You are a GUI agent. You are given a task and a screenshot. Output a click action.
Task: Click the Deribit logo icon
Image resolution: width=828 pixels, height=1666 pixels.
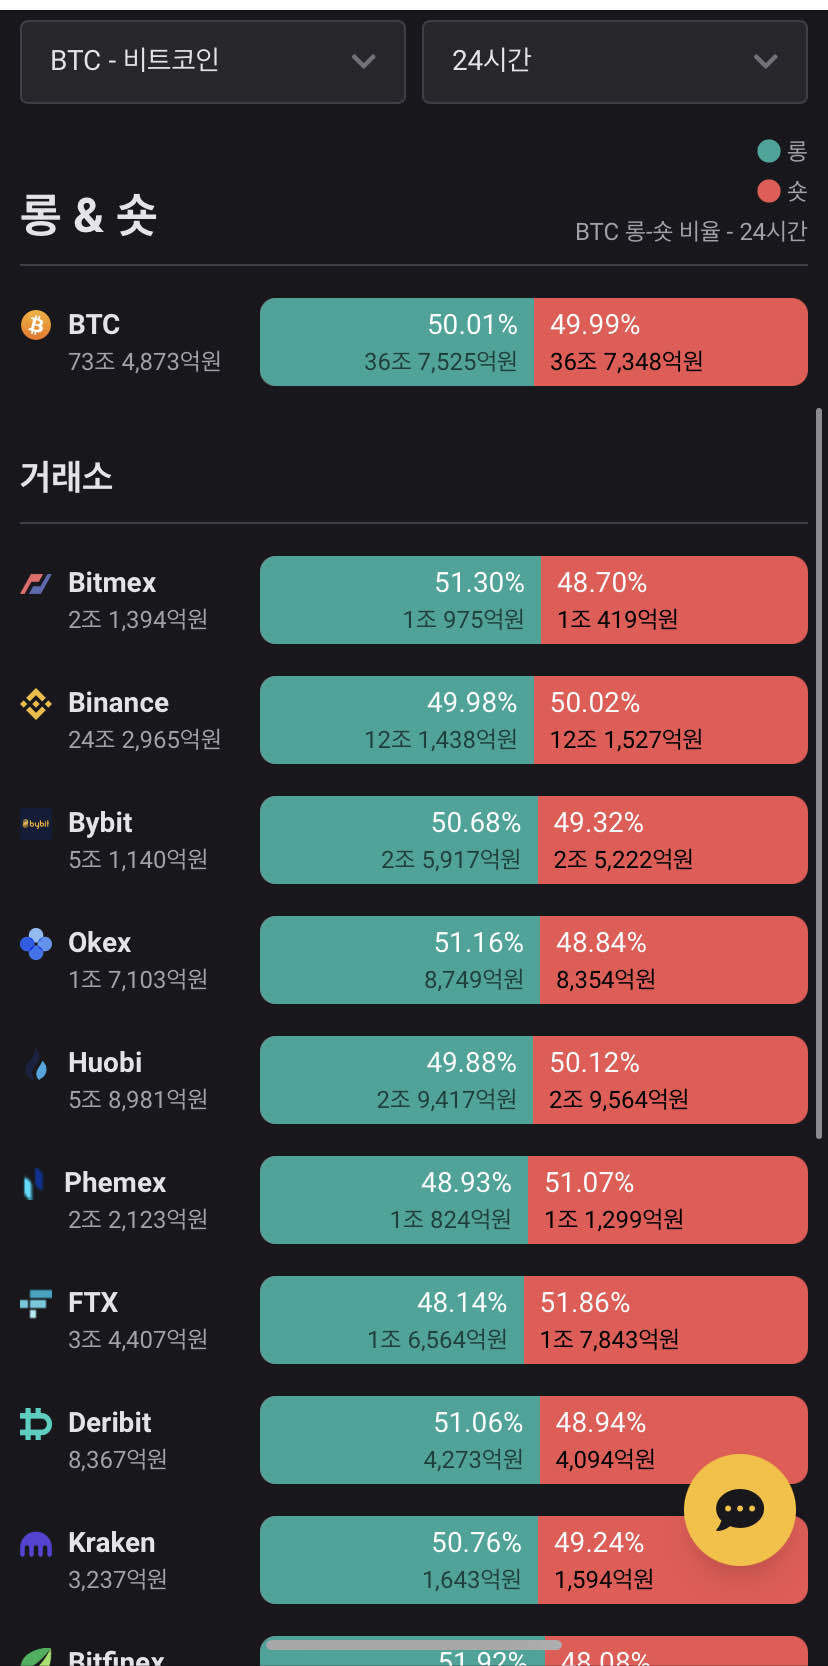click(35, 1422)
